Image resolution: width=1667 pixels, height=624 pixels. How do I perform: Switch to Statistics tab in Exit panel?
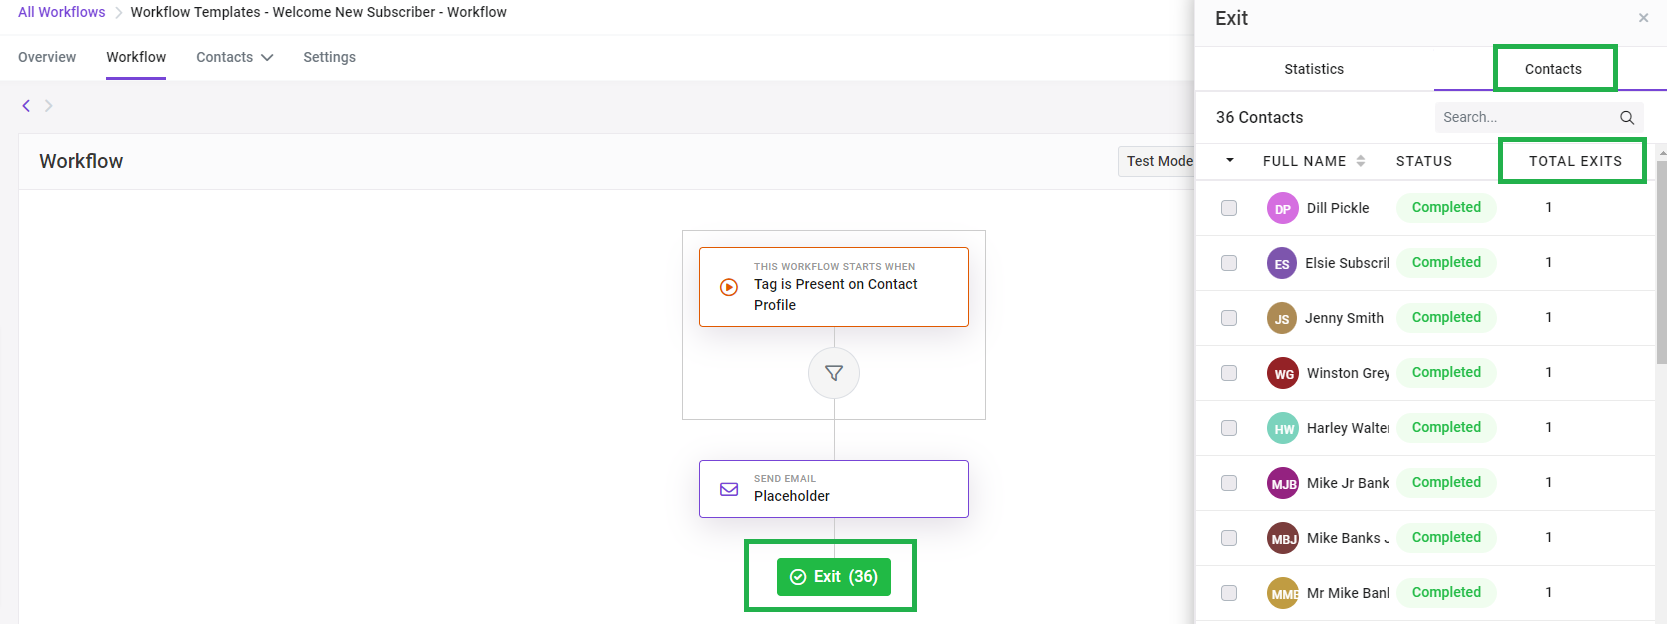(x=1314, y=69)
